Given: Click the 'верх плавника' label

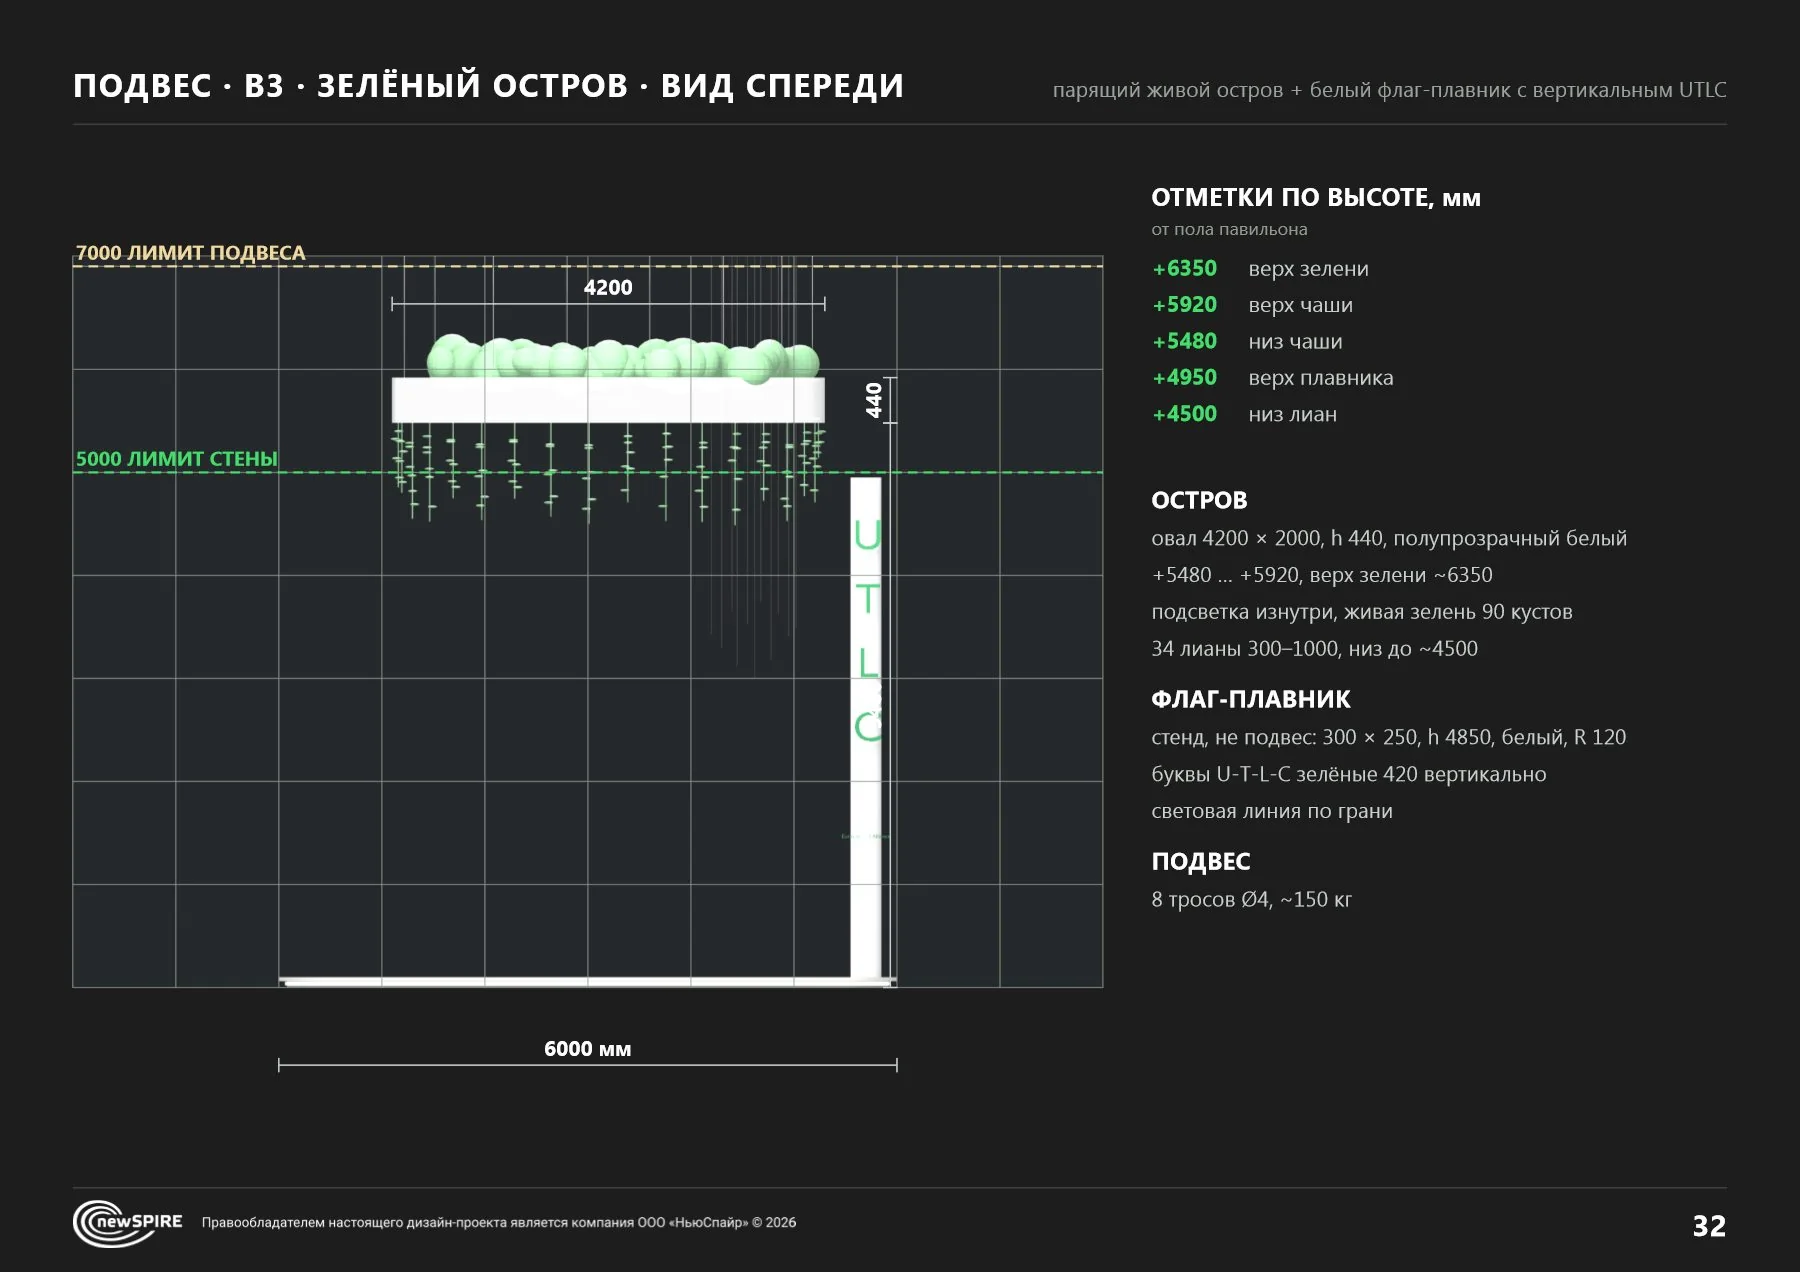Looking at the screenshot, I should coord(1320,378).
